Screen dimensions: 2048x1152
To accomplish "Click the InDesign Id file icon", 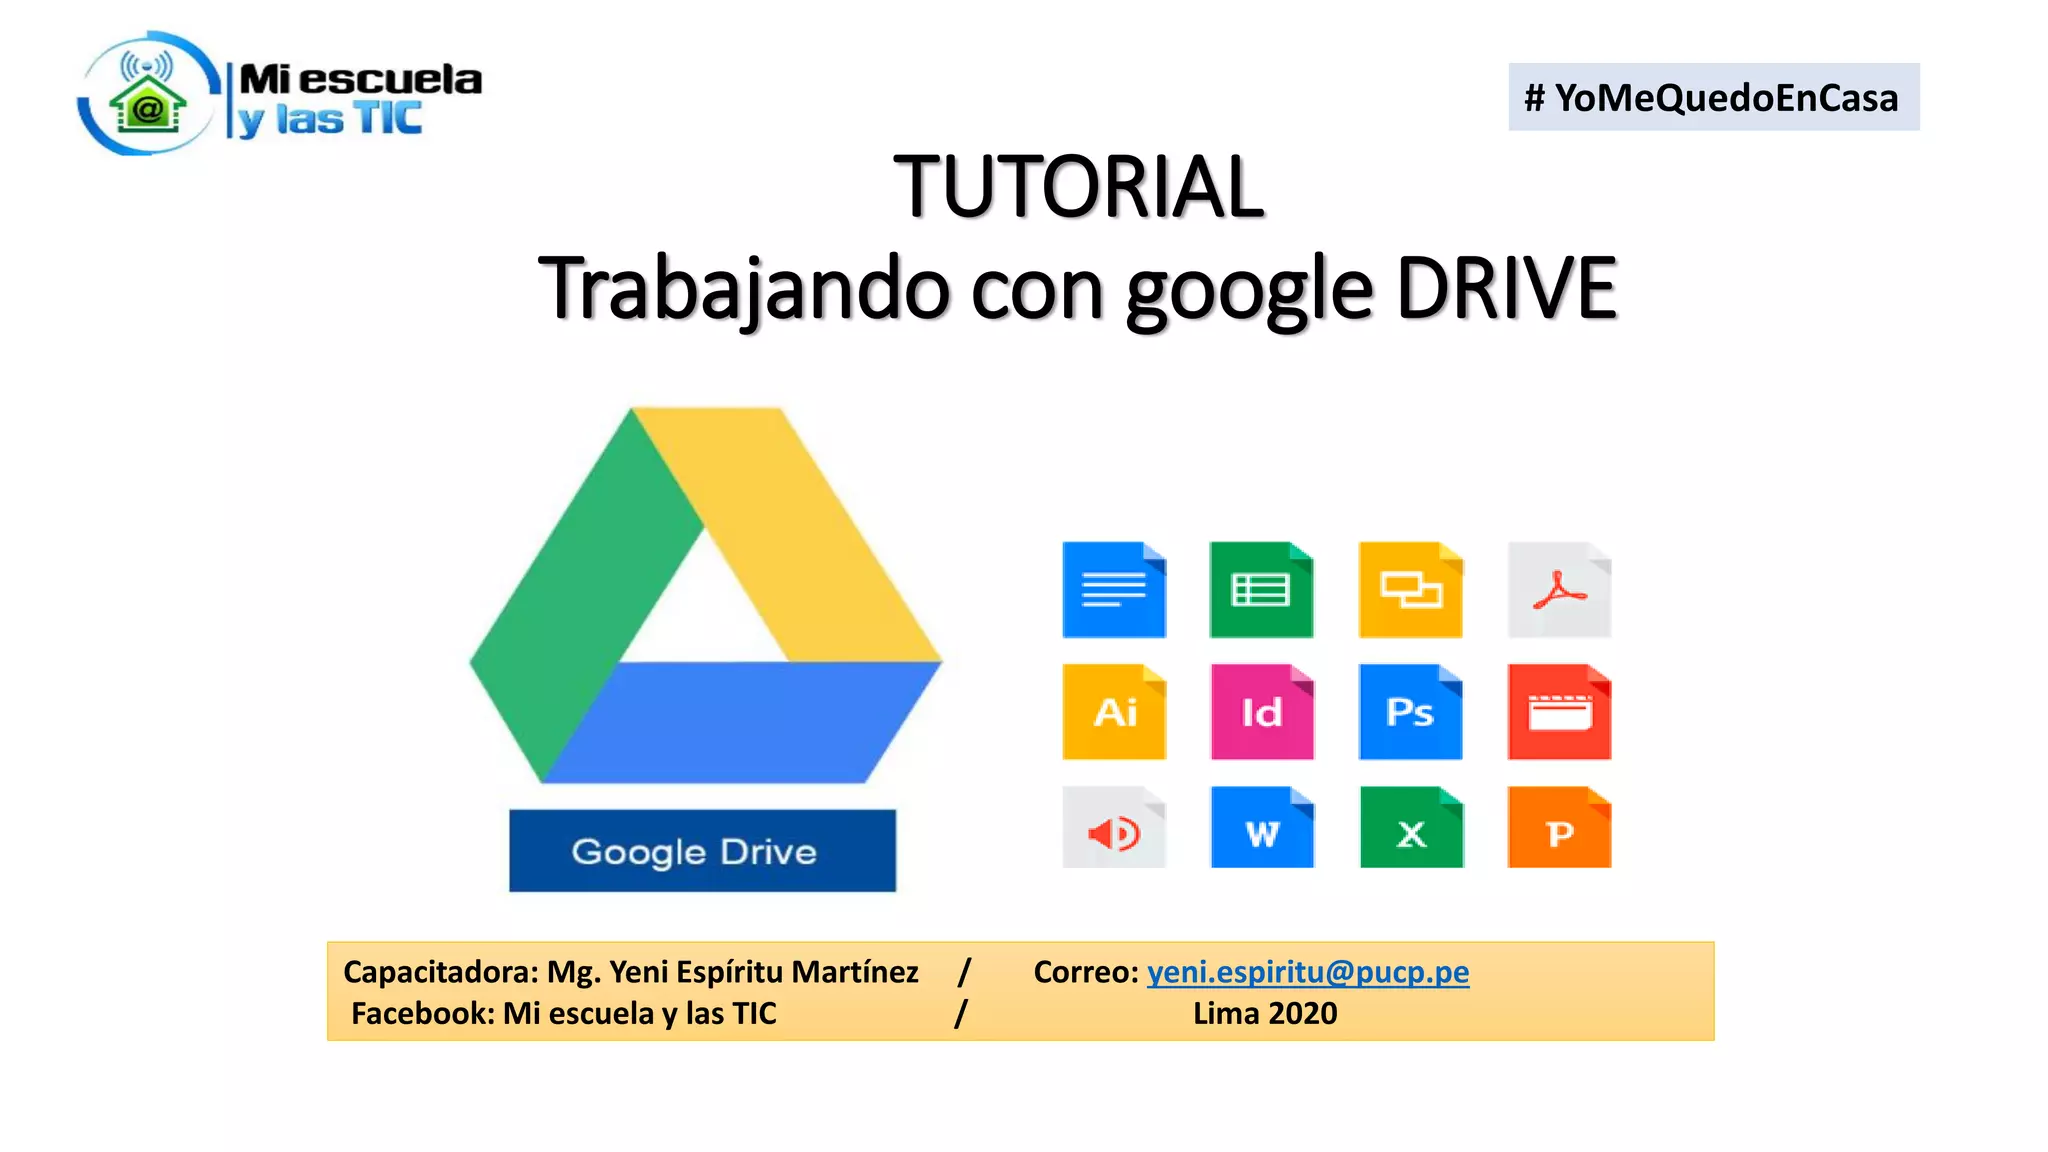I will tap(1262, 712).
